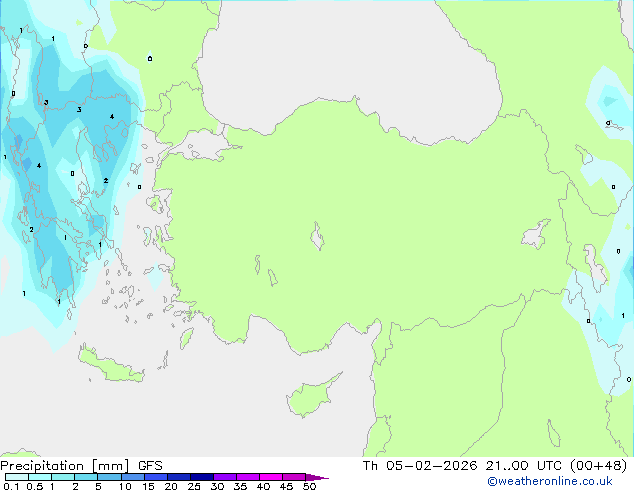Viewport: 634px width, 490px height.
Task: Pick the 5–10 mm legend color swatch
Action: click(x=109, y=477)
